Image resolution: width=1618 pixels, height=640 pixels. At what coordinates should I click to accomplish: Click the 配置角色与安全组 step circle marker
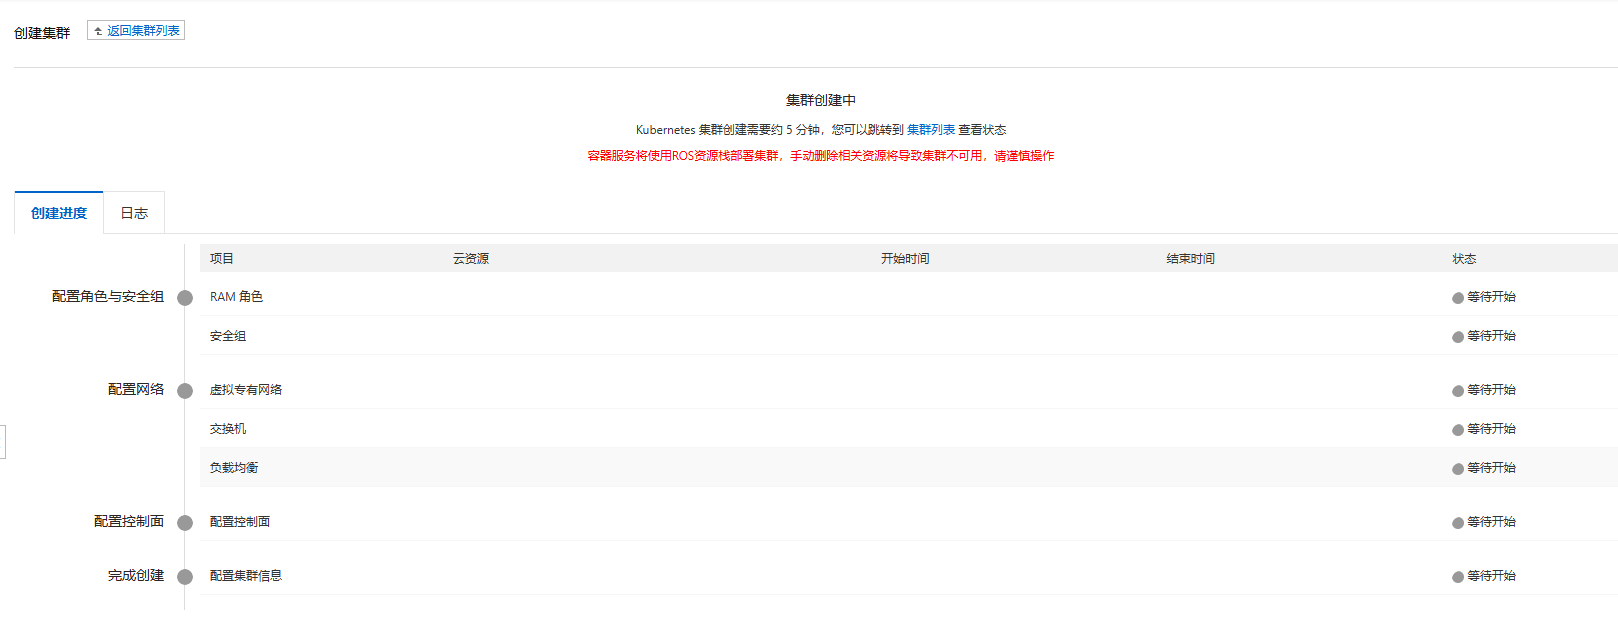[185, 298]
